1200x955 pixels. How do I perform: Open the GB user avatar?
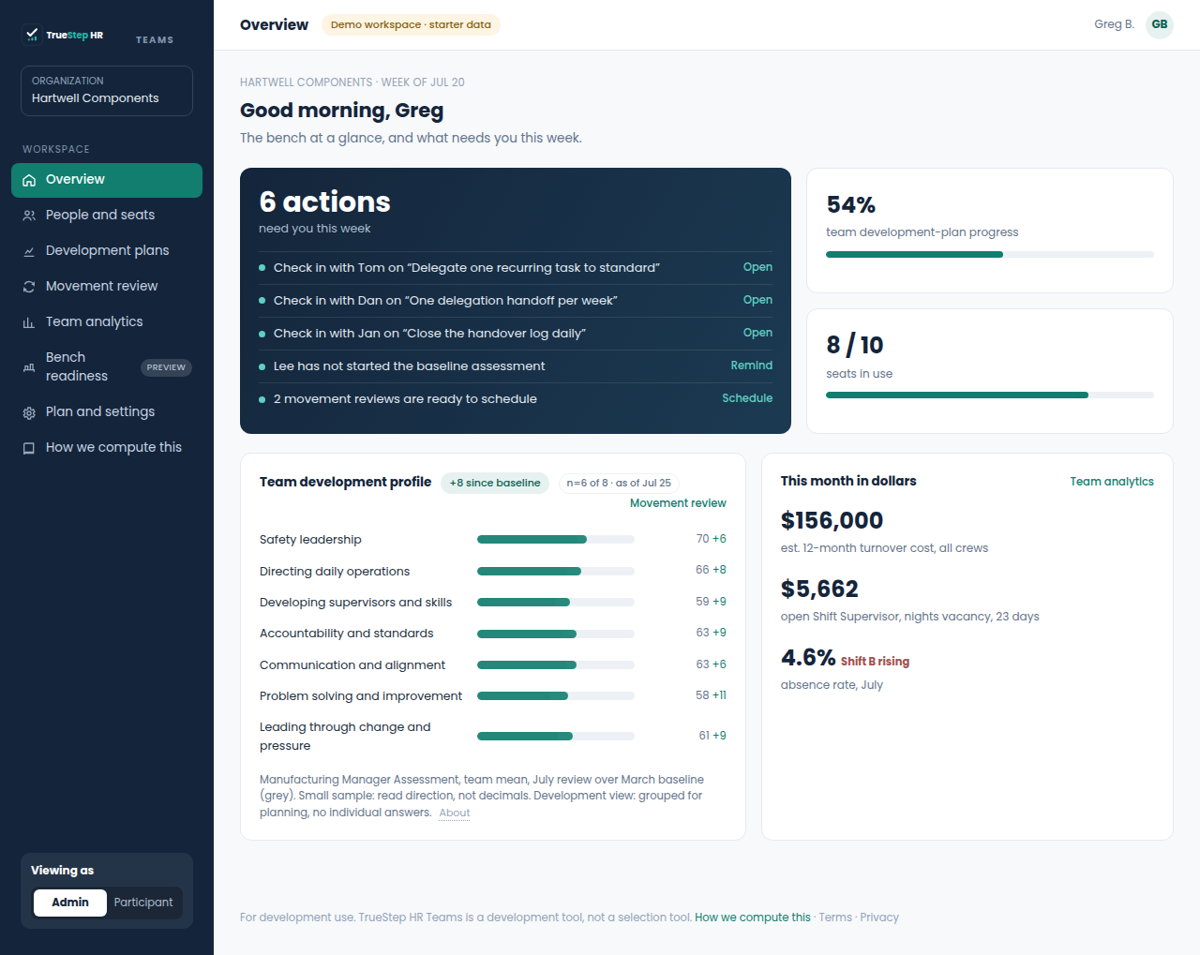[1159, 25]
